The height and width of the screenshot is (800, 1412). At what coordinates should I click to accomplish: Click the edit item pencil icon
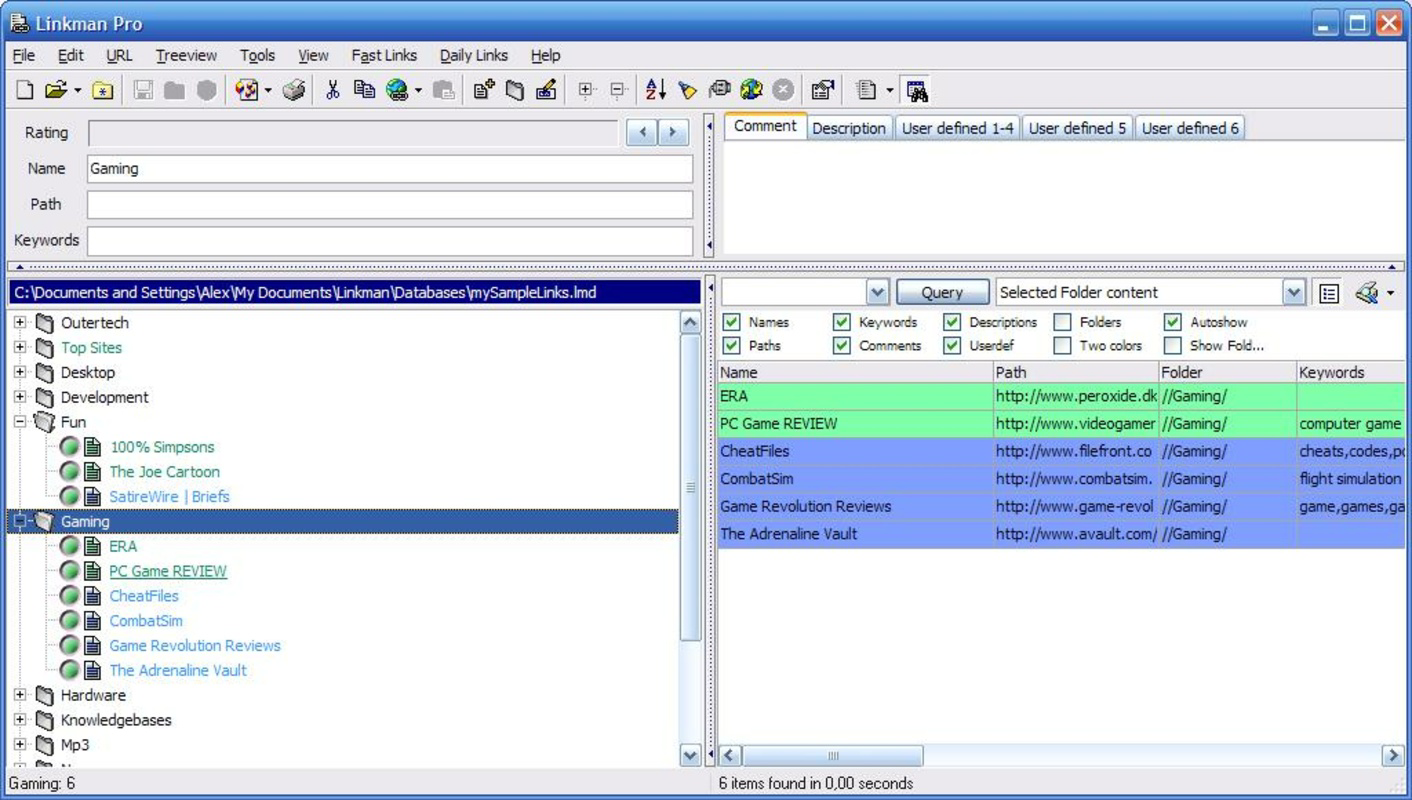546,90
